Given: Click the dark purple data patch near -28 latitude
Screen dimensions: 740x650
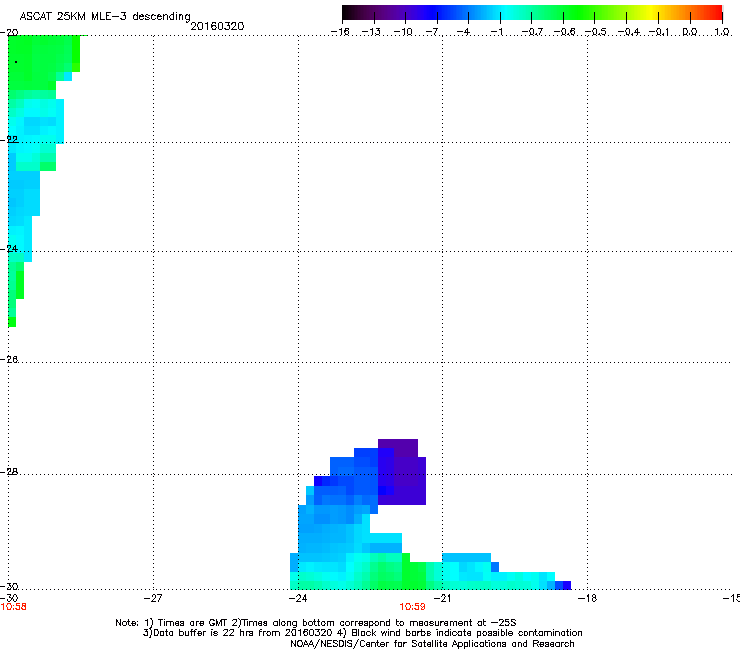Looking at the screenshot, I should click(x=403, y=472).
